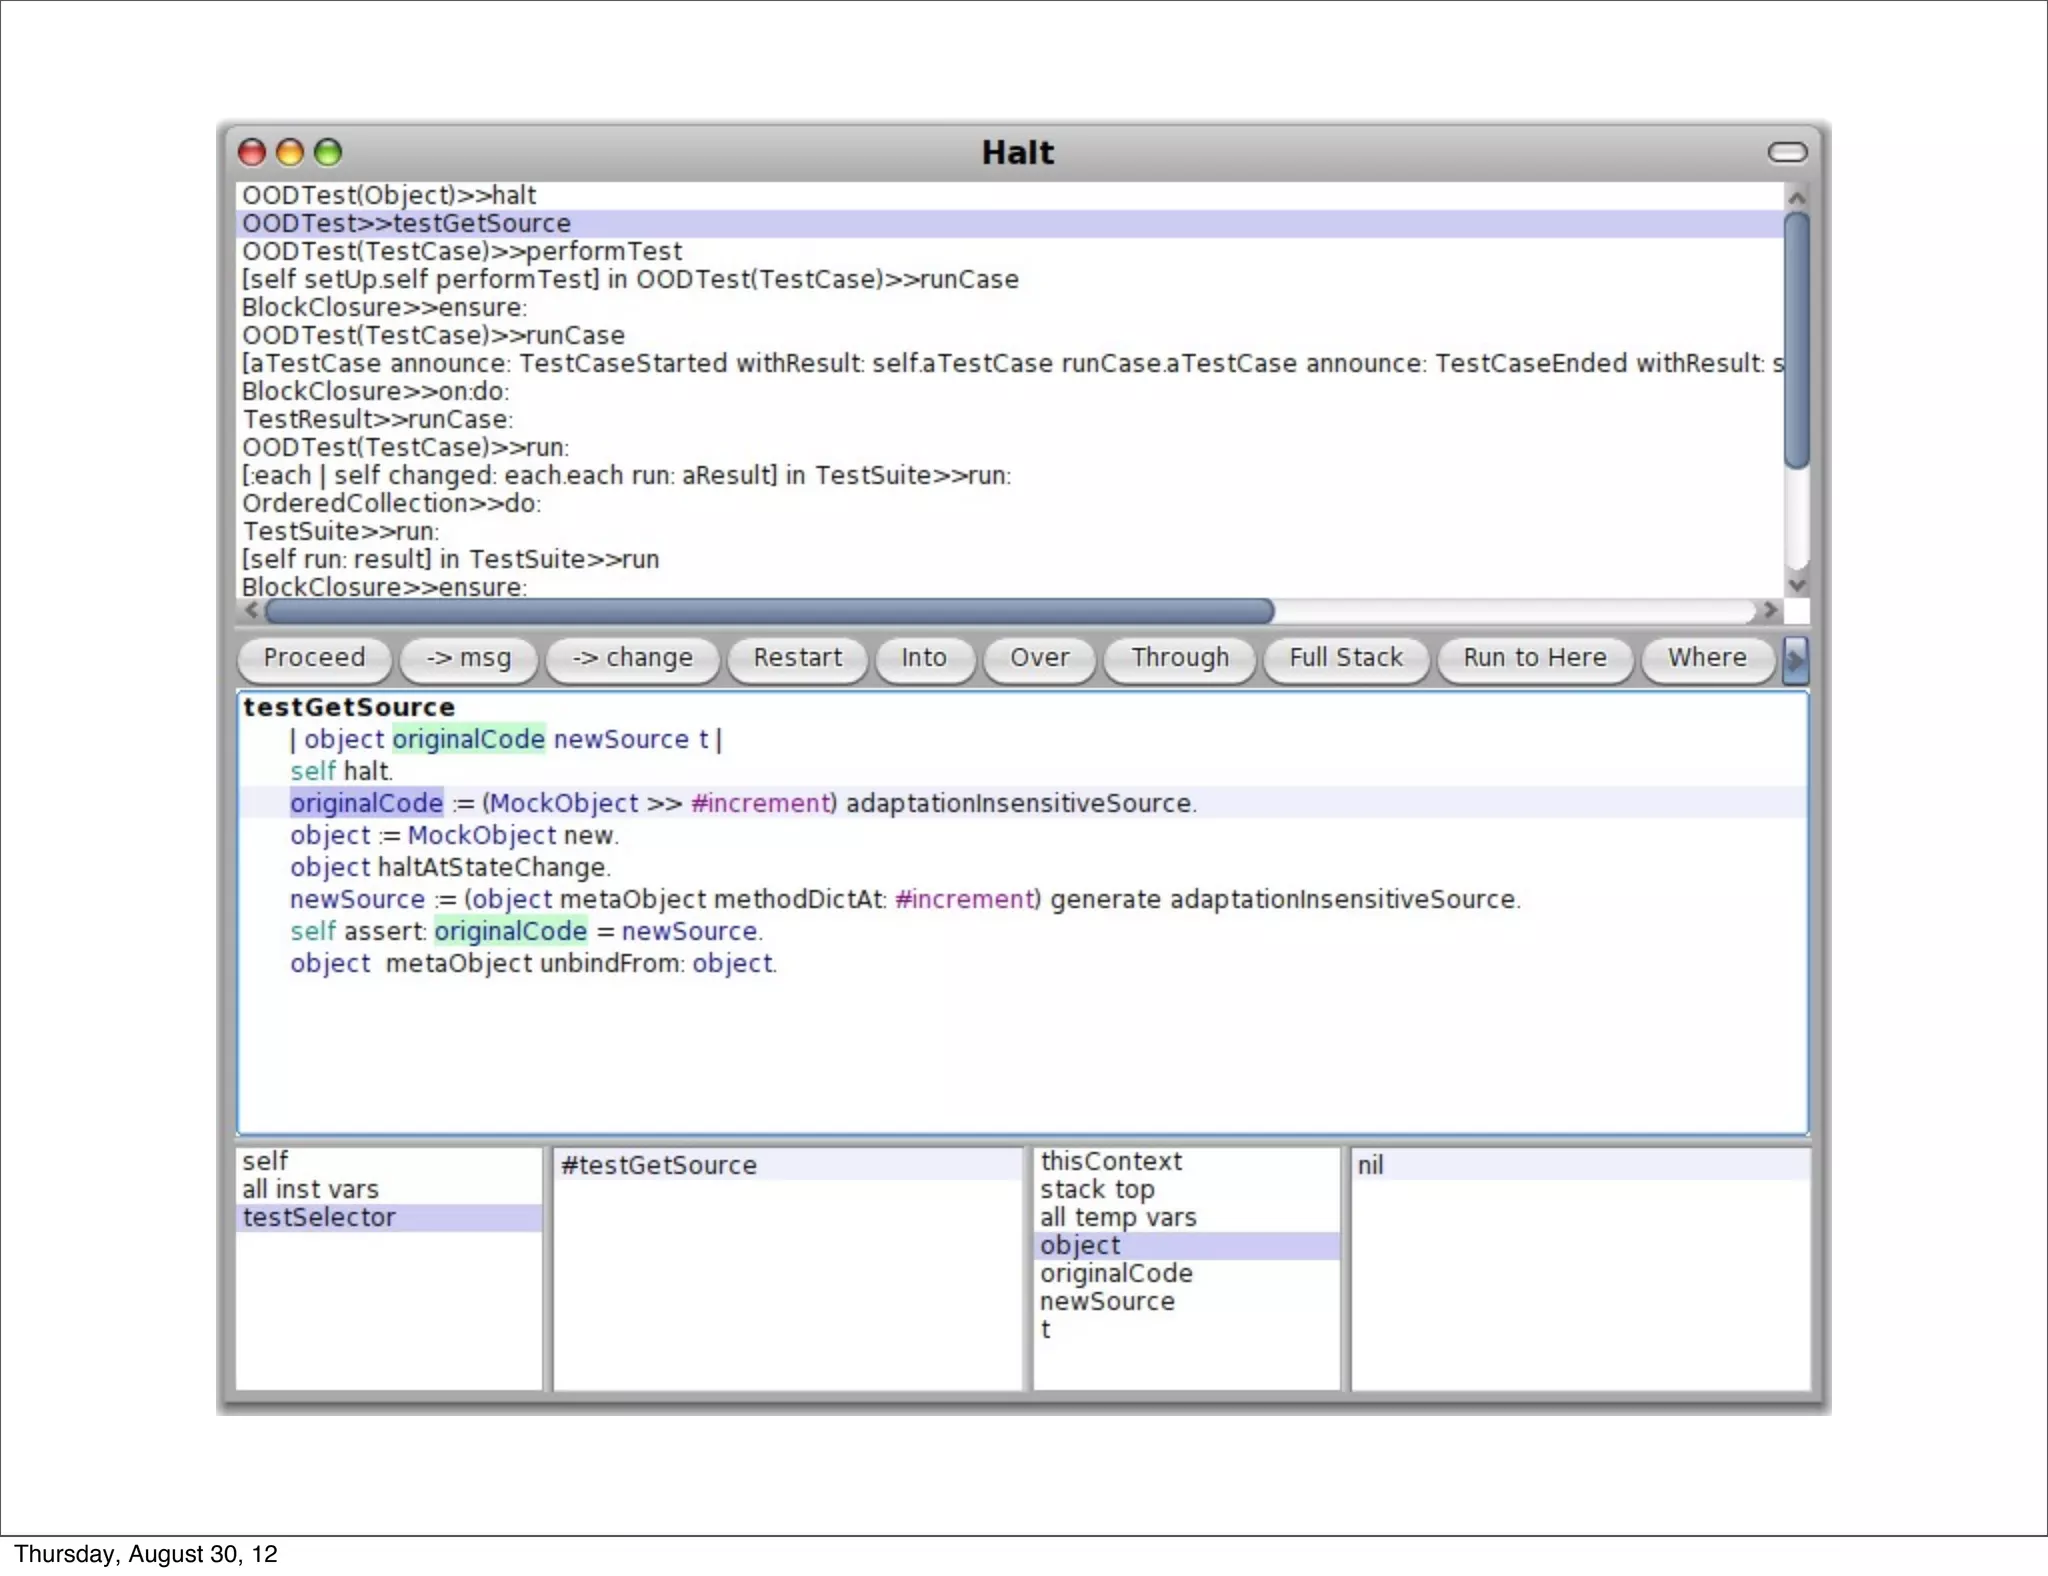Select originalCode in temp variables list

coord(1116,1273)
